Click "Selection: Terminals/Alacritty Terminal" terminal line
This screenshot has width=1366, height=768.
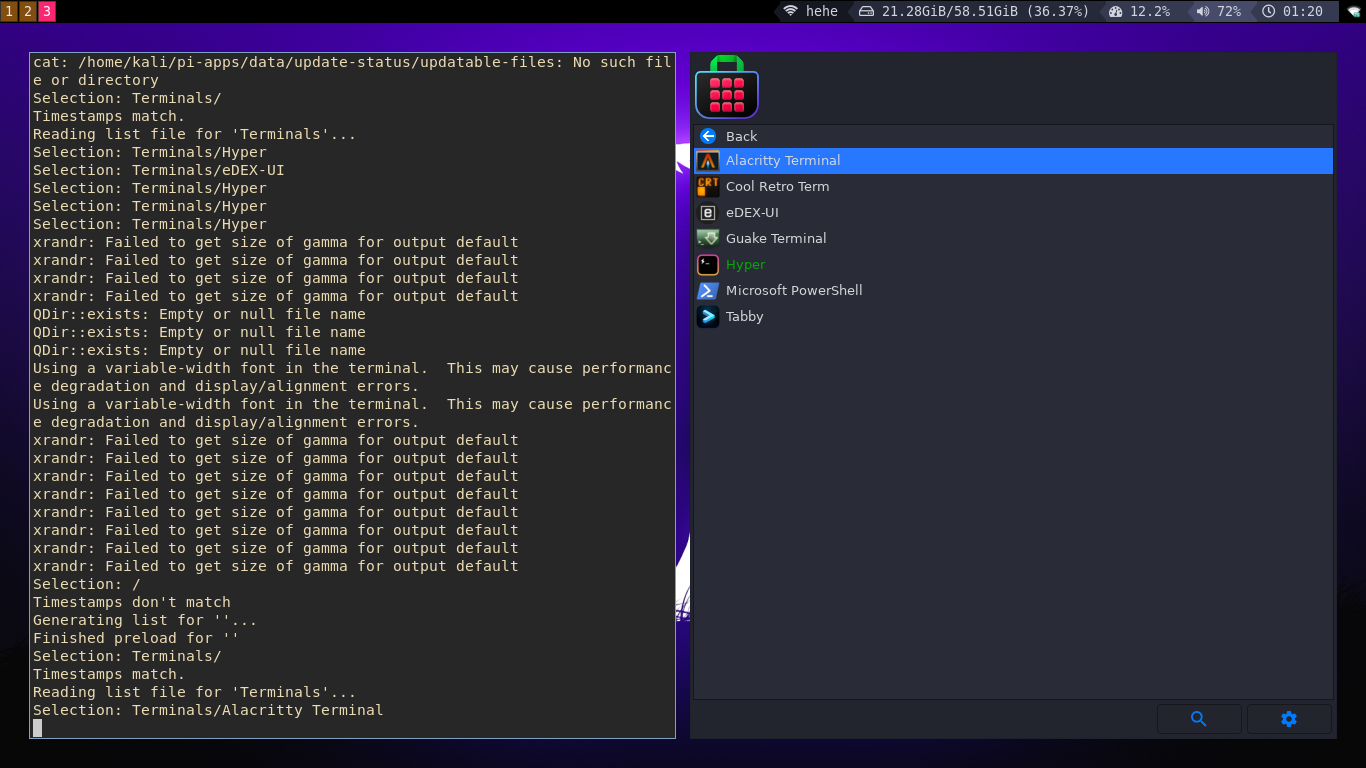(x=208, y=710)
